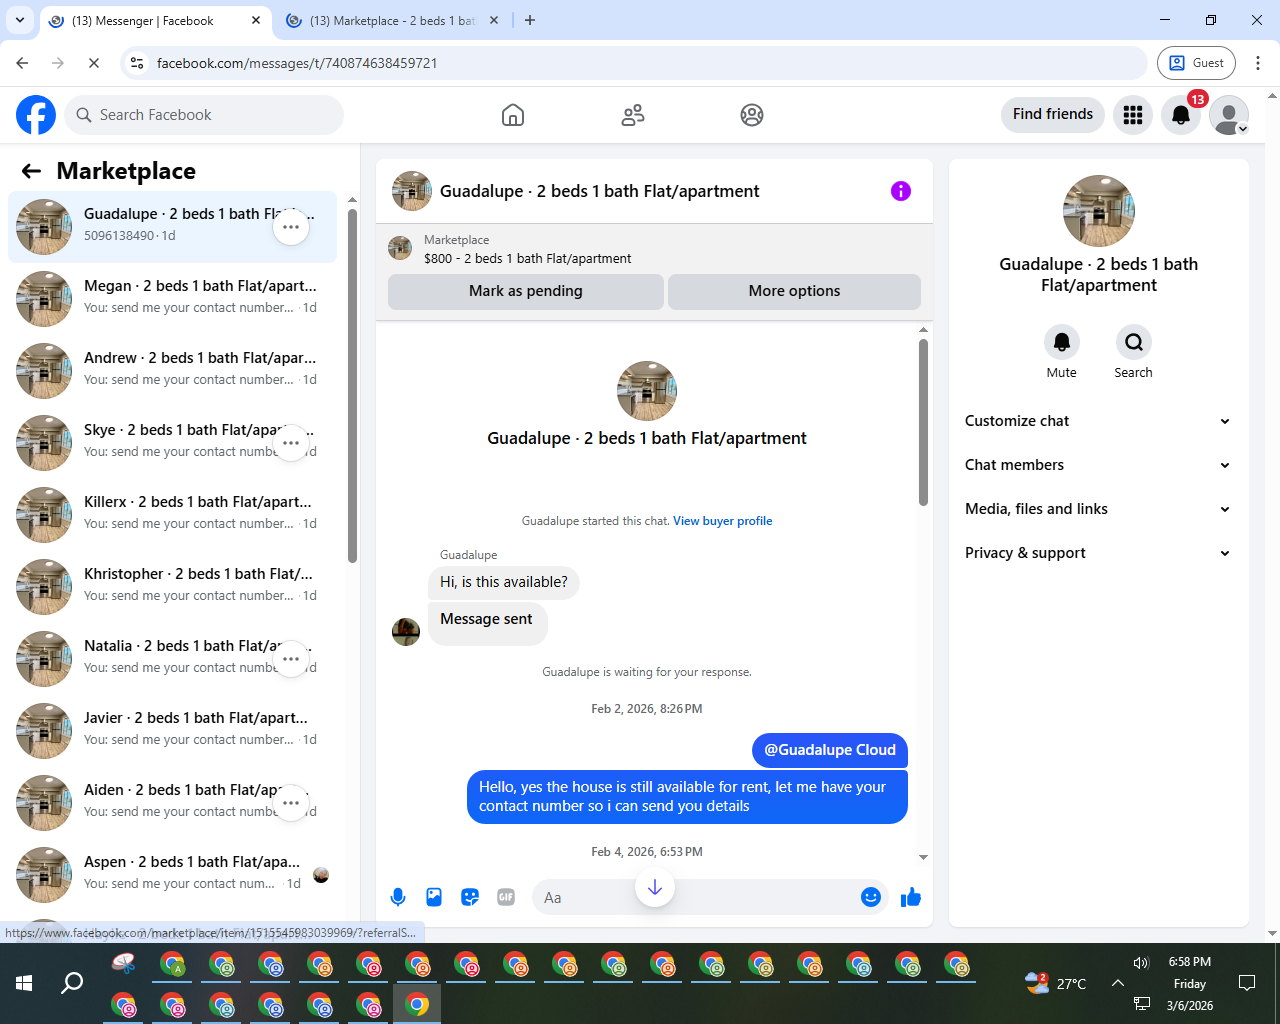Open Marketplace $800 listing banner
Viewport: 1280px width, 1024px height.
coord(654,249)
